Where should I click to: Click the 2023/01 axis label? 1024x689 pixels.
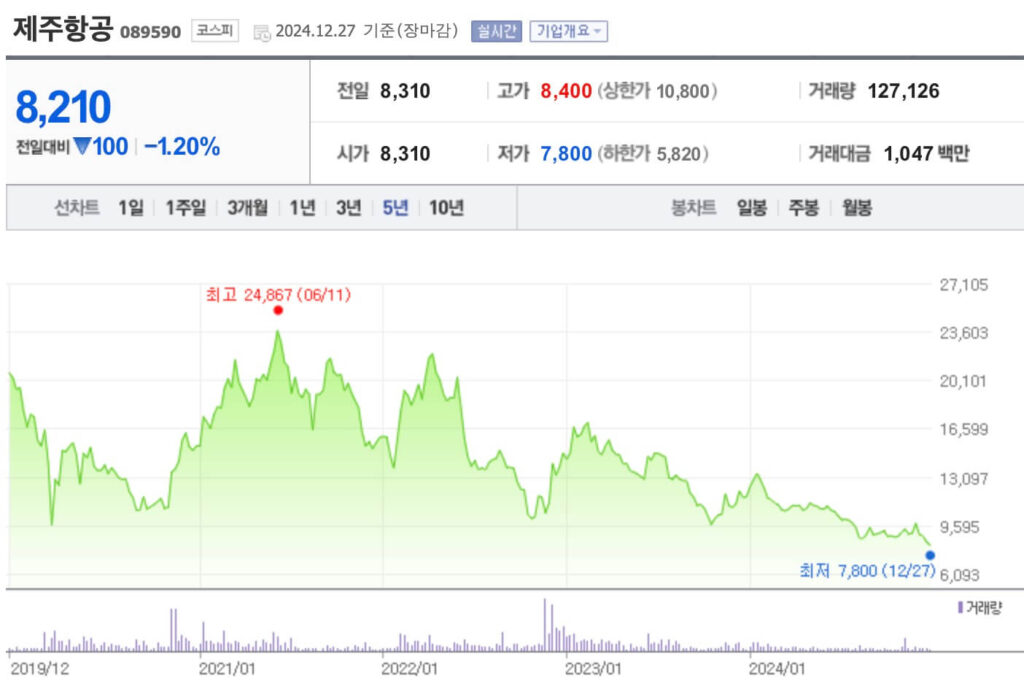[x=592, y=669]
